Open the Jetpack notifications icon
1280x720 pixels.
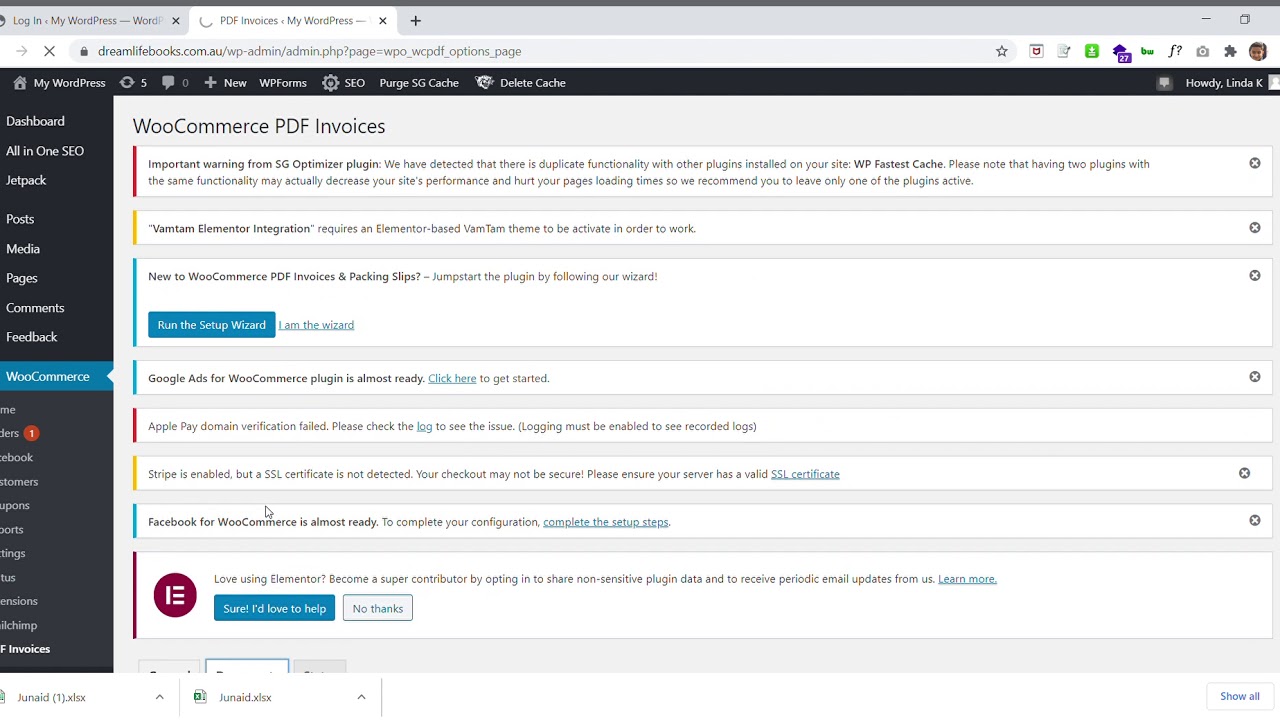click(x=1164, y=83)
